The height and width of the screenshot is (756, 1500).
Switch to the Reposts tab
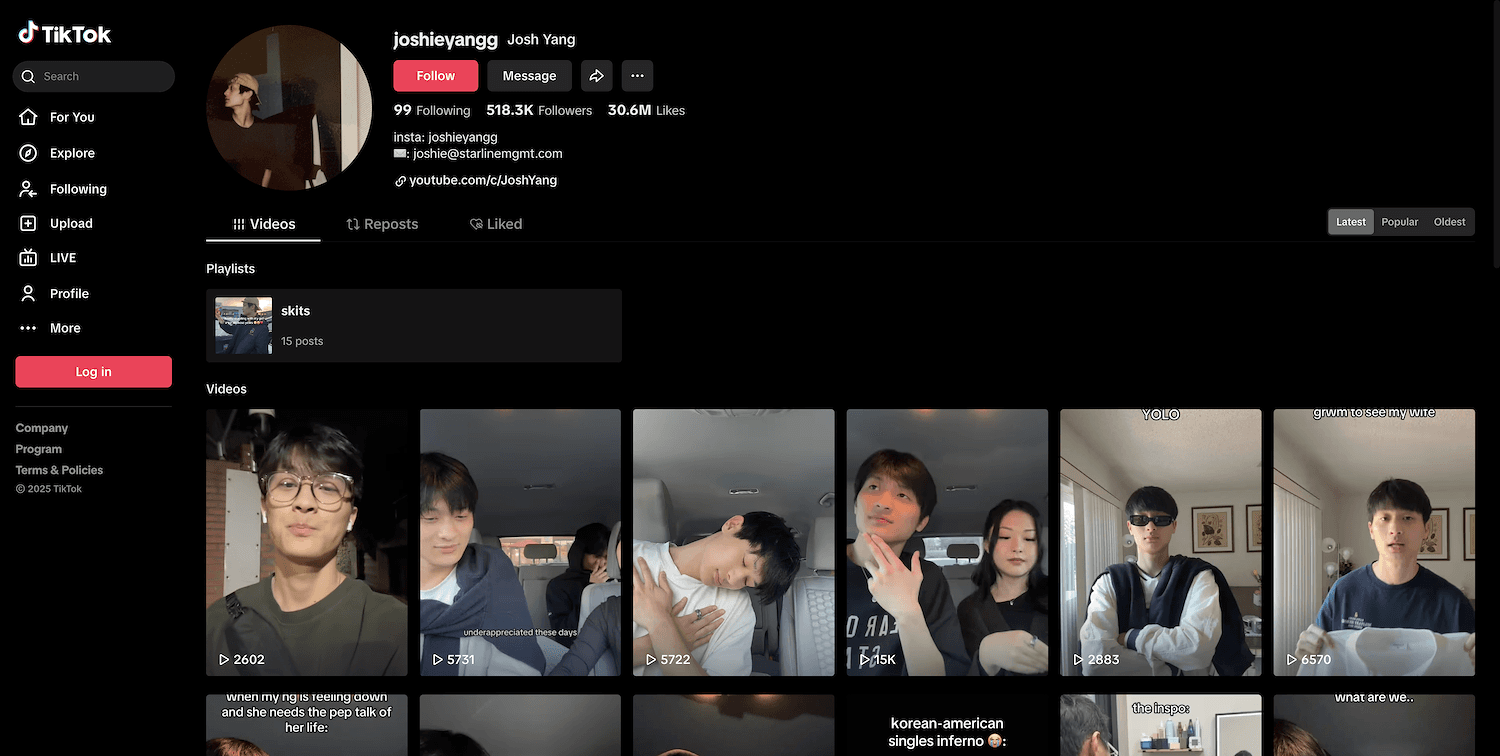tap(382, 224)
